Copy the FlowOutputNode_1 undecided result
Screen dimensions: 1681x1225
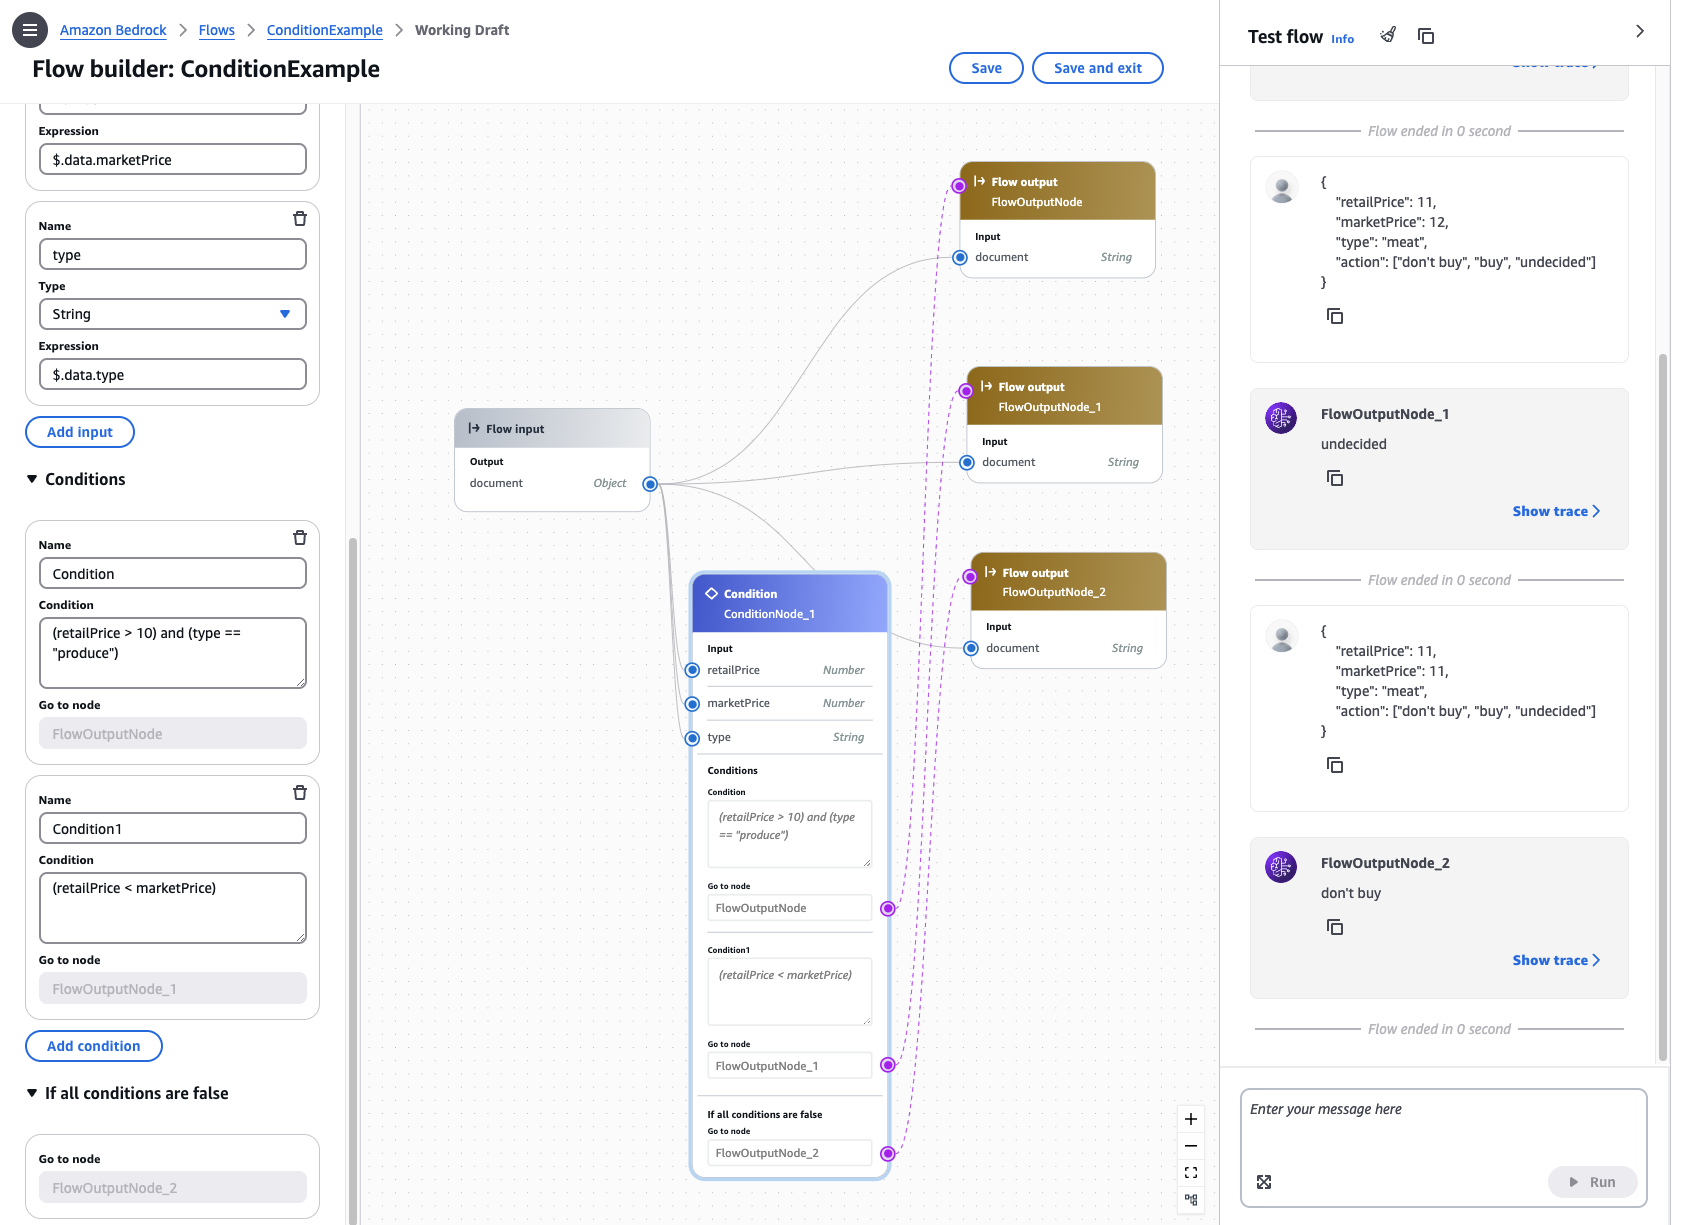(1335, 477)
